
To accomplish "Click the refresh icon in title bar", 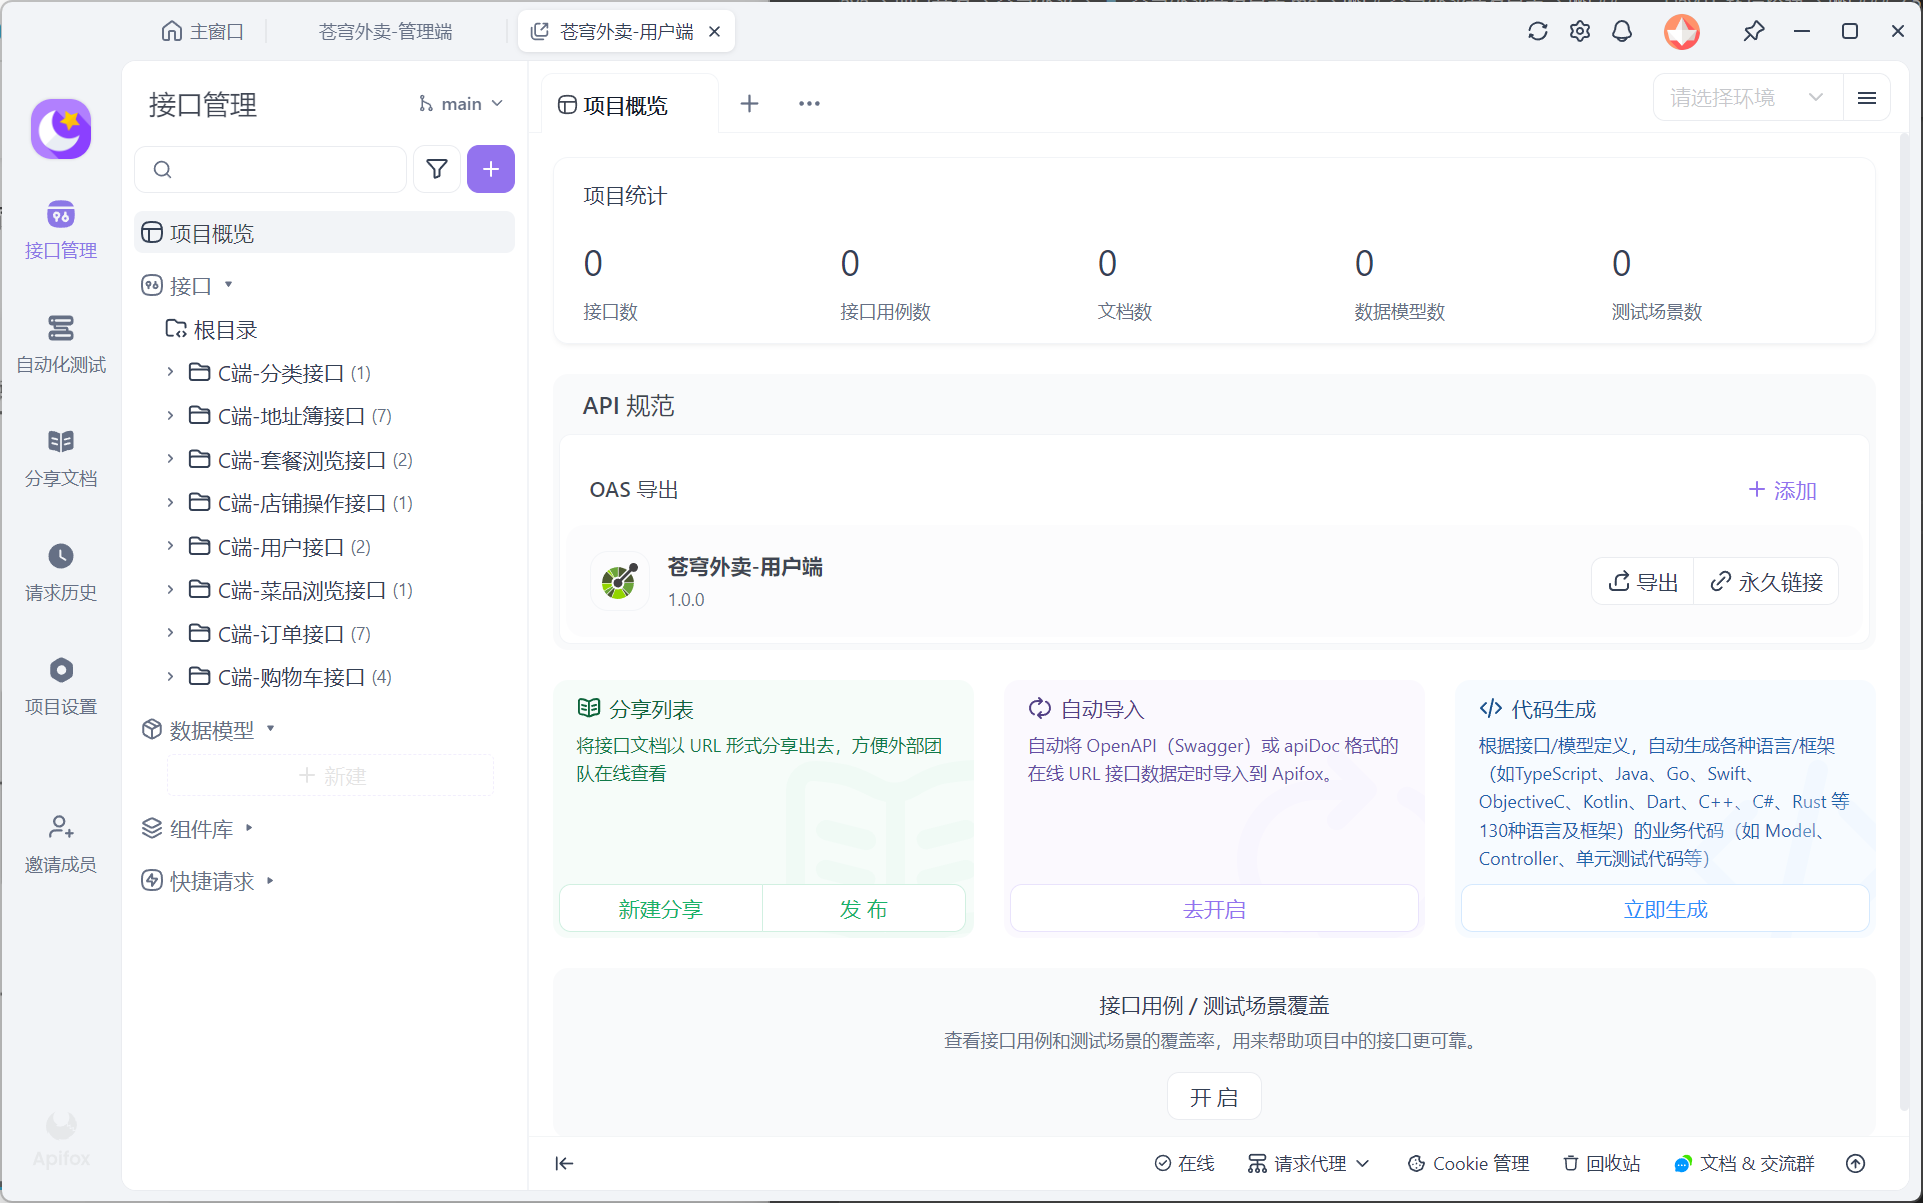I will tap(1537, 31).
